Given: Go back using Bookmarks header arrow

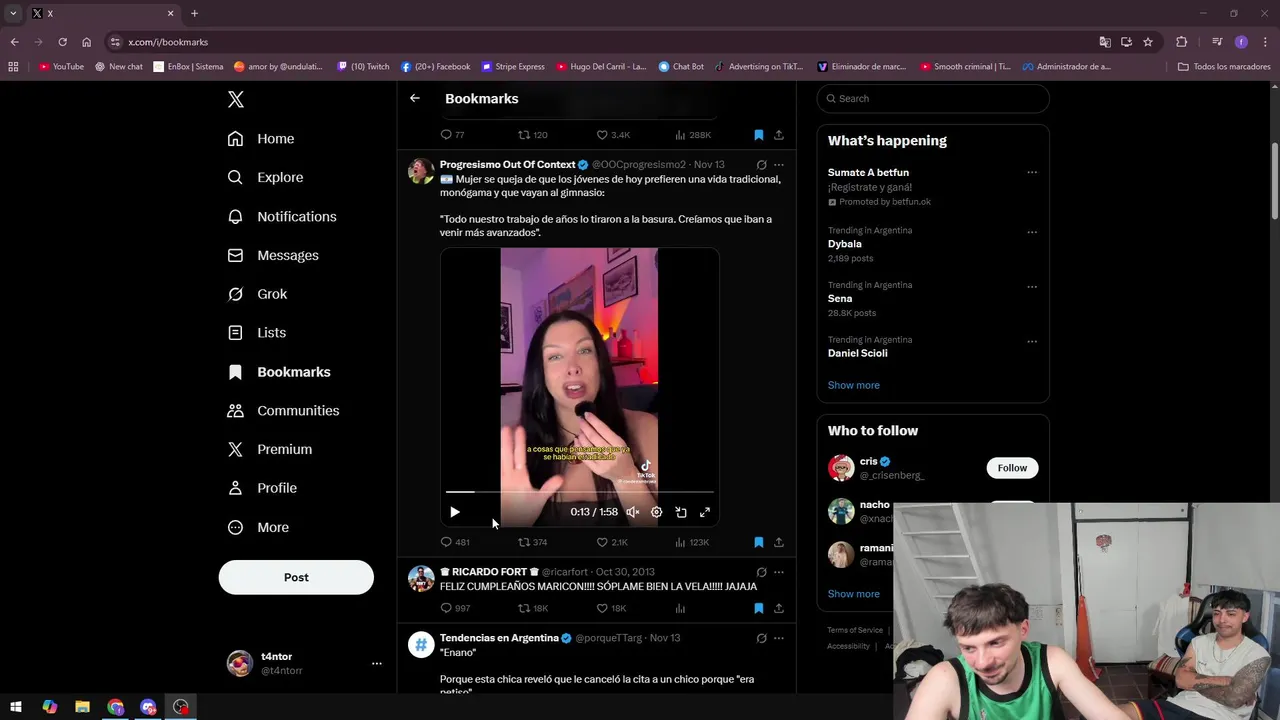Looking at the screenshot, I should point(415,98).
